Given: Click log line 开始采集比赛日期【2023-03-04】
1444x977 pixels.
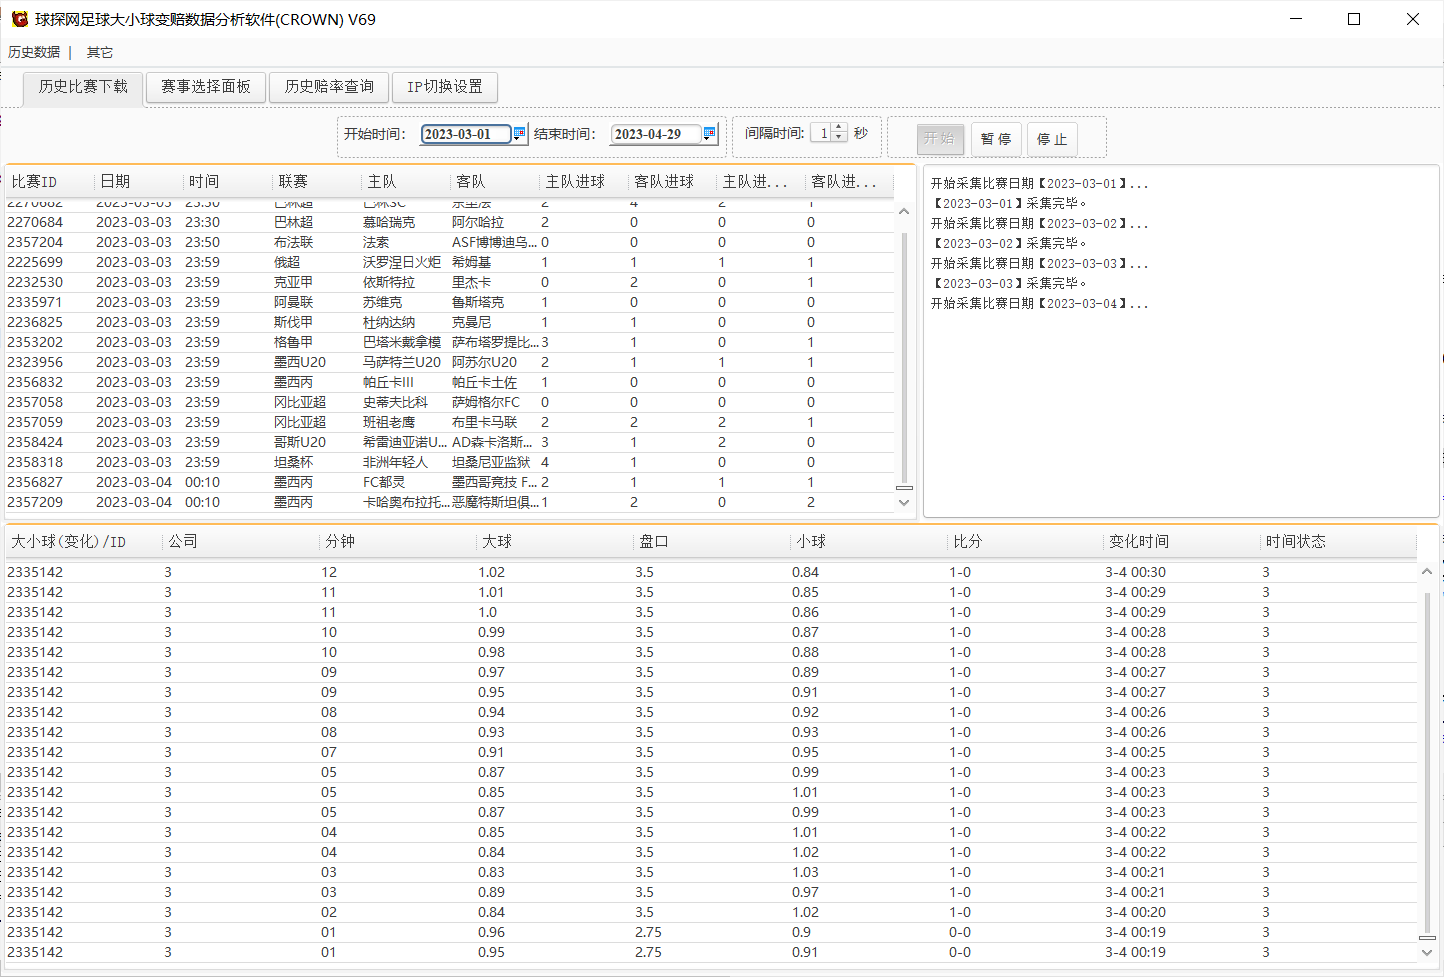Looking at the screenshot, I should pyautogui.click(x=1040, y=303).
